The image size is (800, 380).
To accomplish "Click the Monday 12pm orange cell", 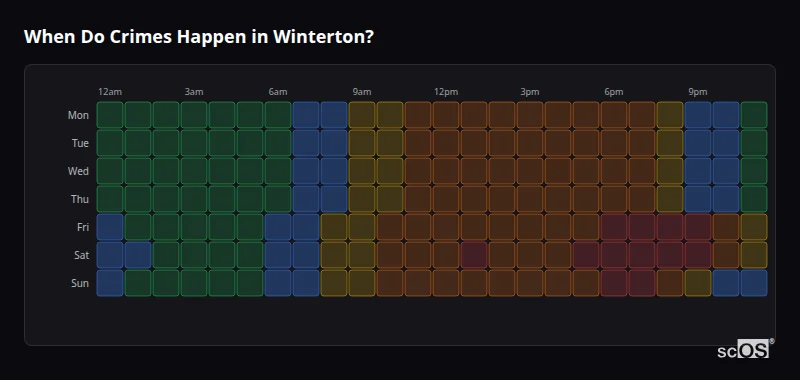I will [446, 115].
